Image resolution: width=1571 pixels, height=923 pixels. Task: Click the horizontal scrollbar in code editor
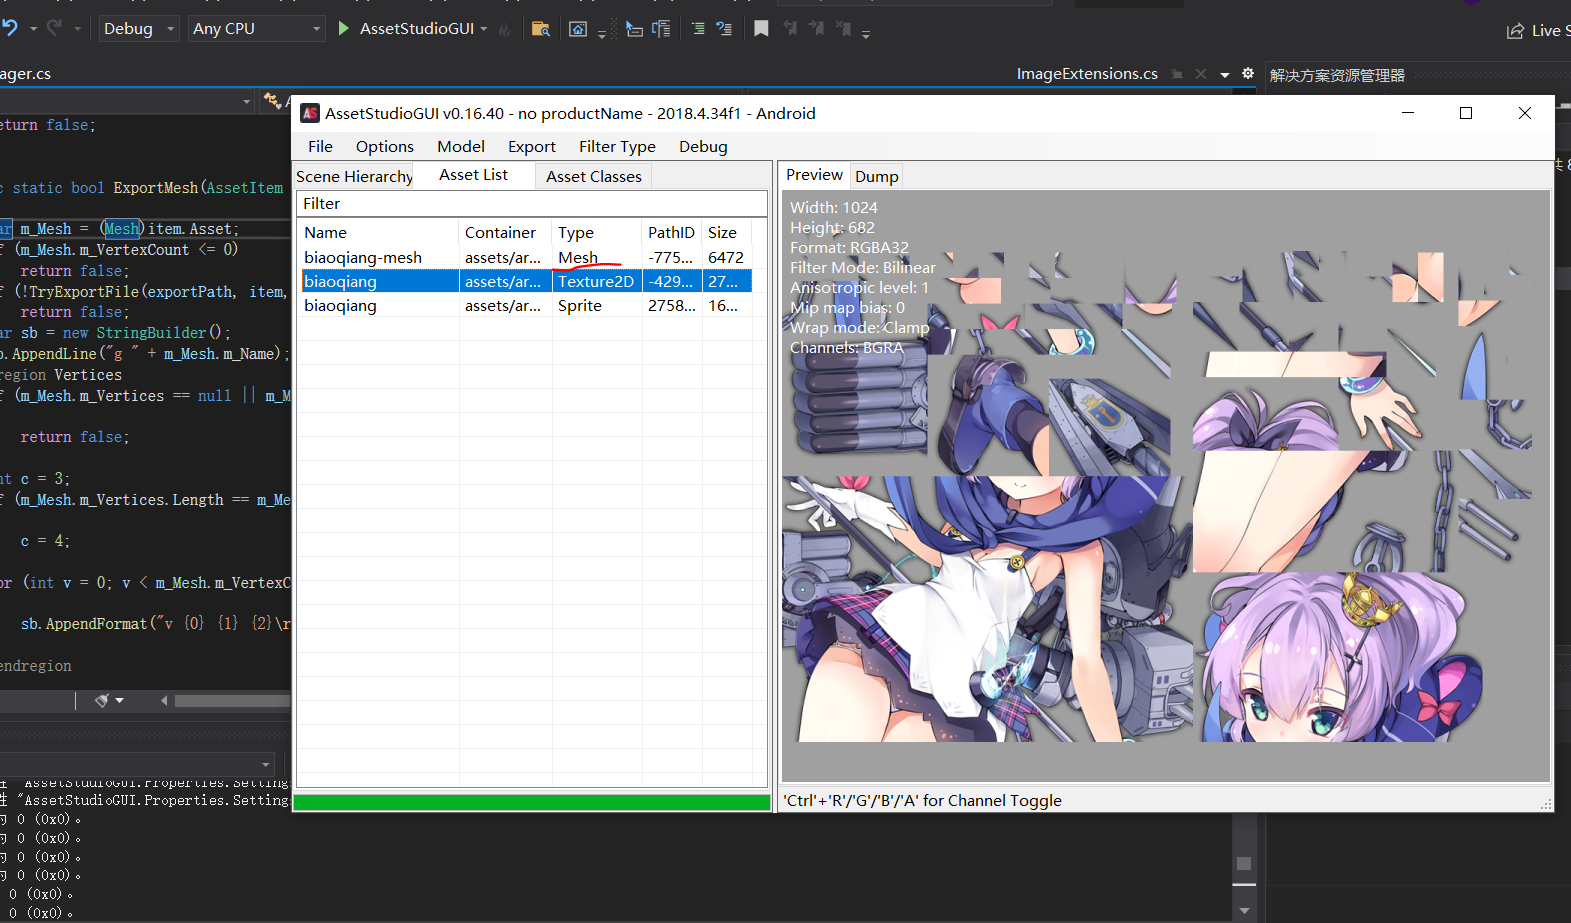tap(232, 701)
